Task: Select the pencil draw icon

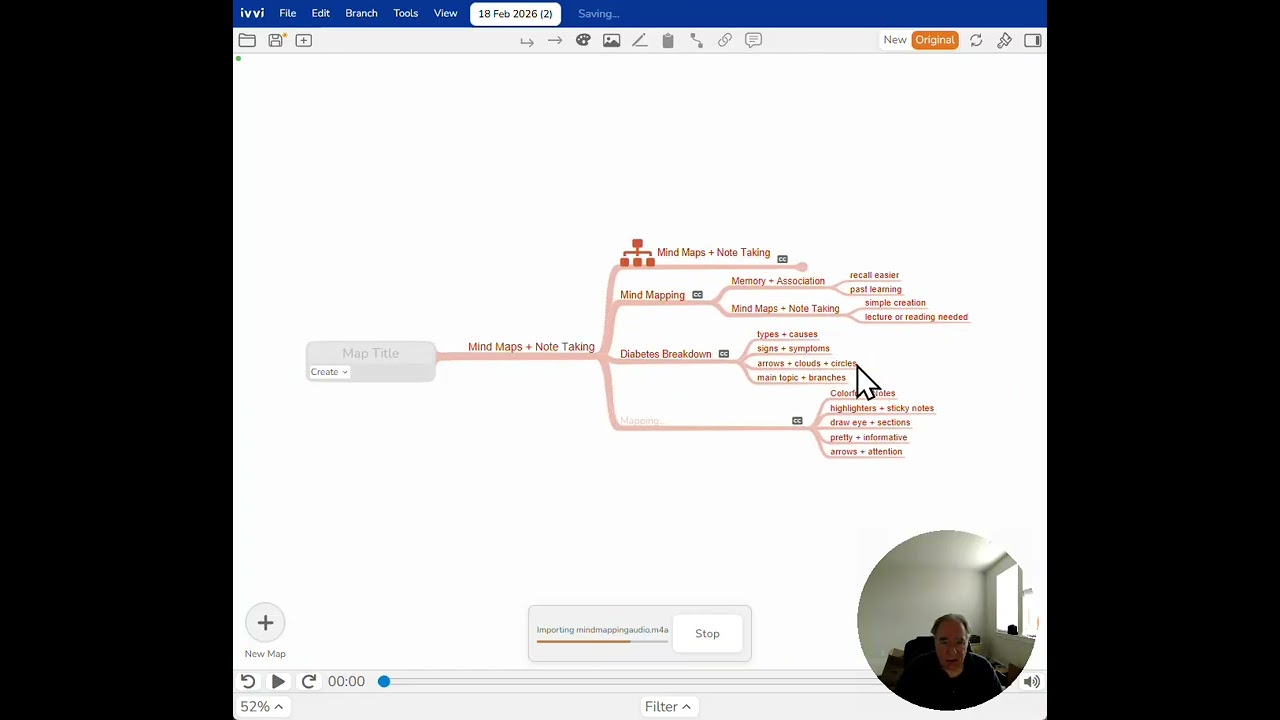Action: pyautogui.click(x=639, y=40)
